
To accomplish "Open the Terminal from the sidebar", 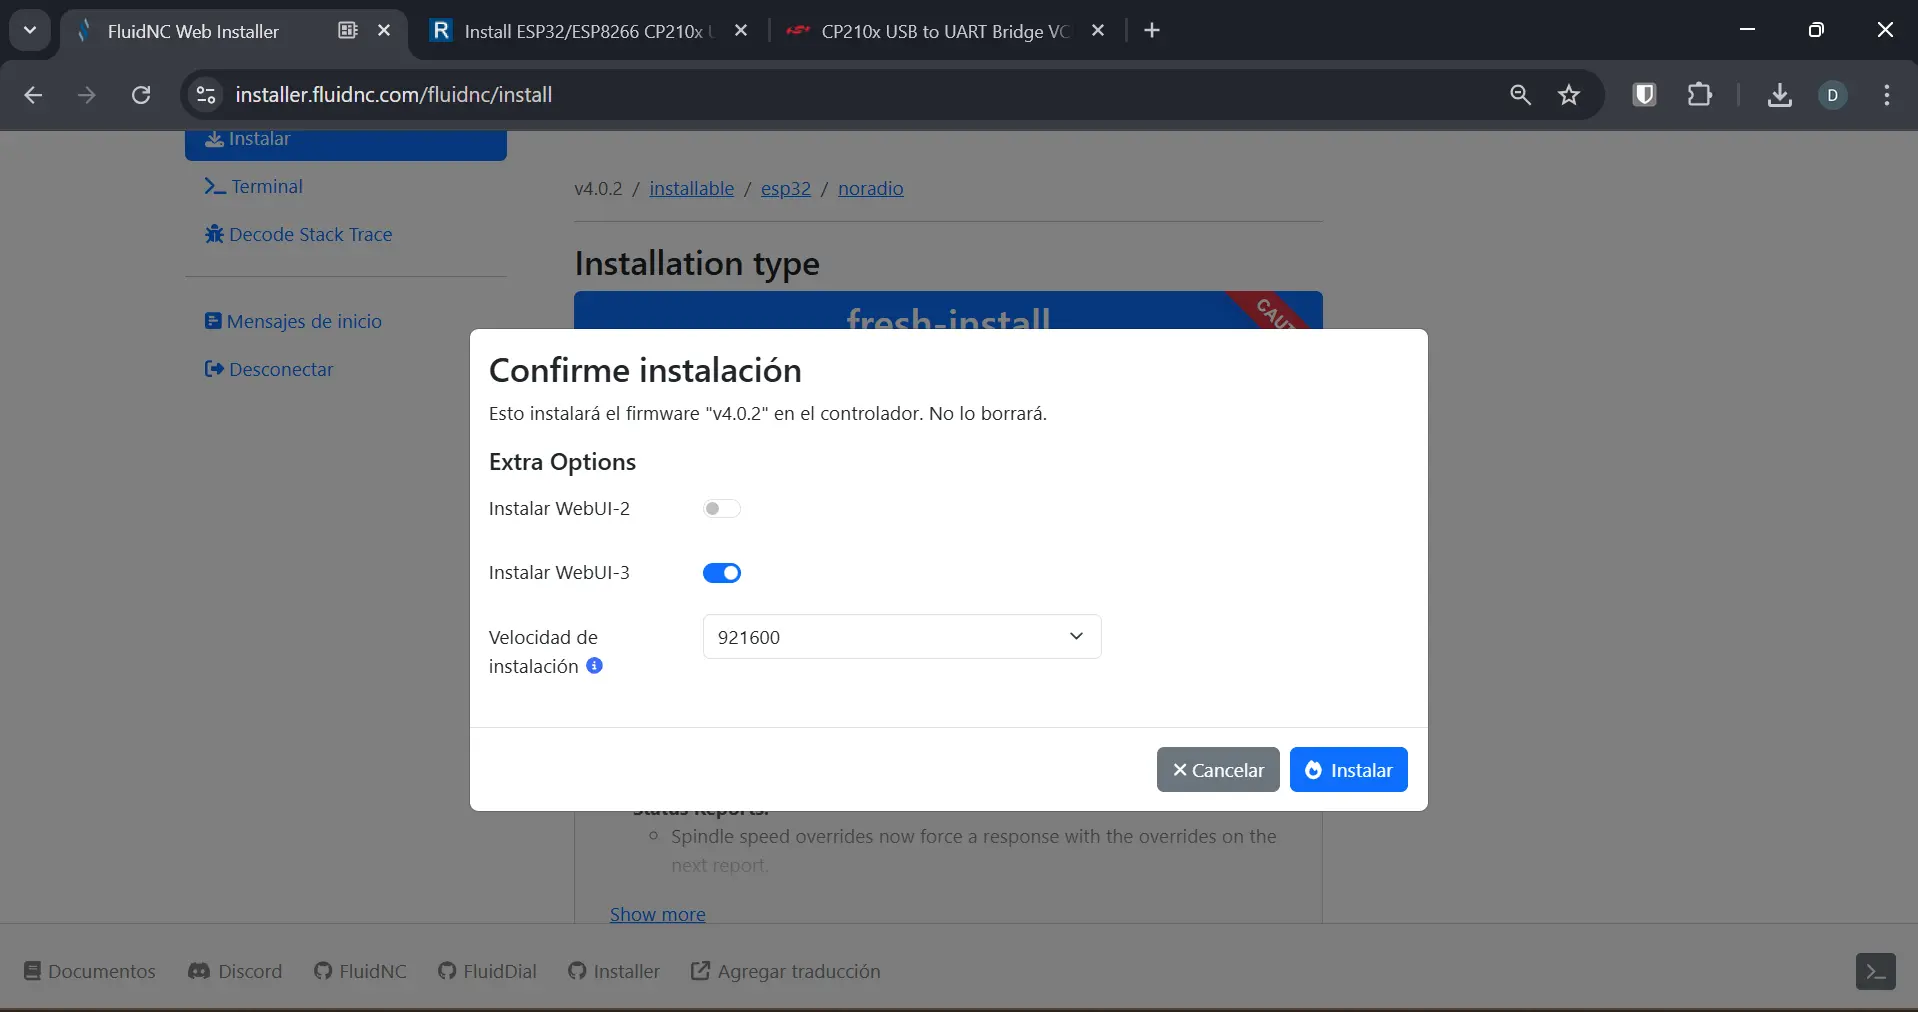I will [x=266, y=186].
